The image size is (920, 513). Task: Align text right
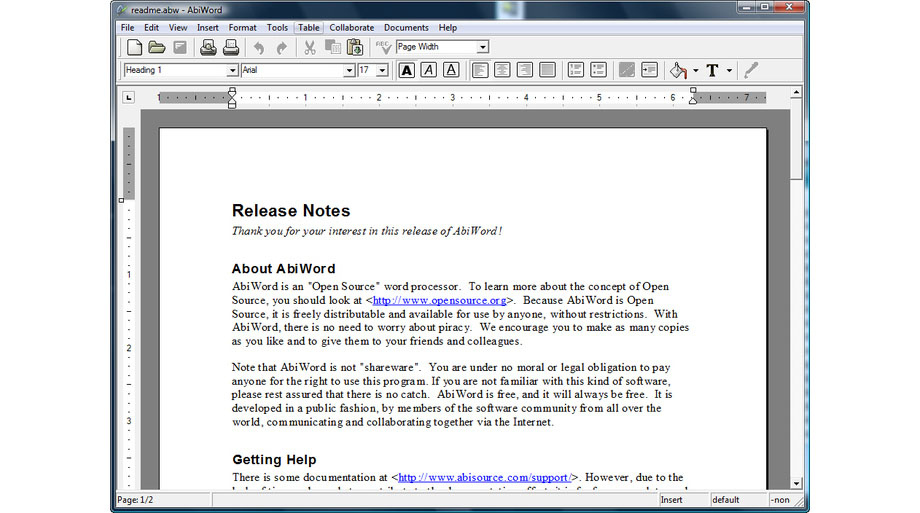(x=525, y=70)
